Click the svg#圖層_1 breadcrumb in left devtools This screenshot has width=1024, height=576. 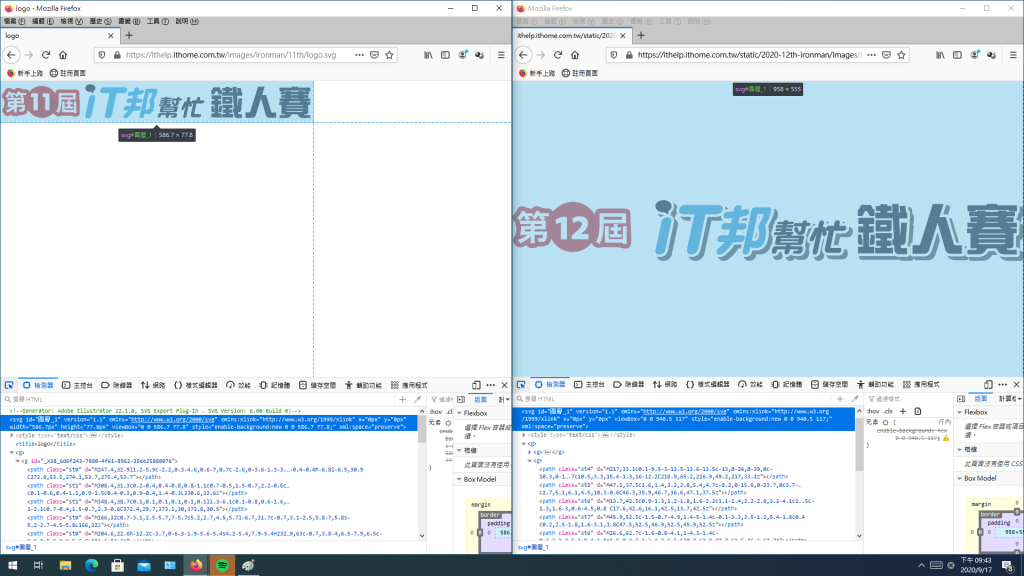pyautogui.click(x=21, y=547)
